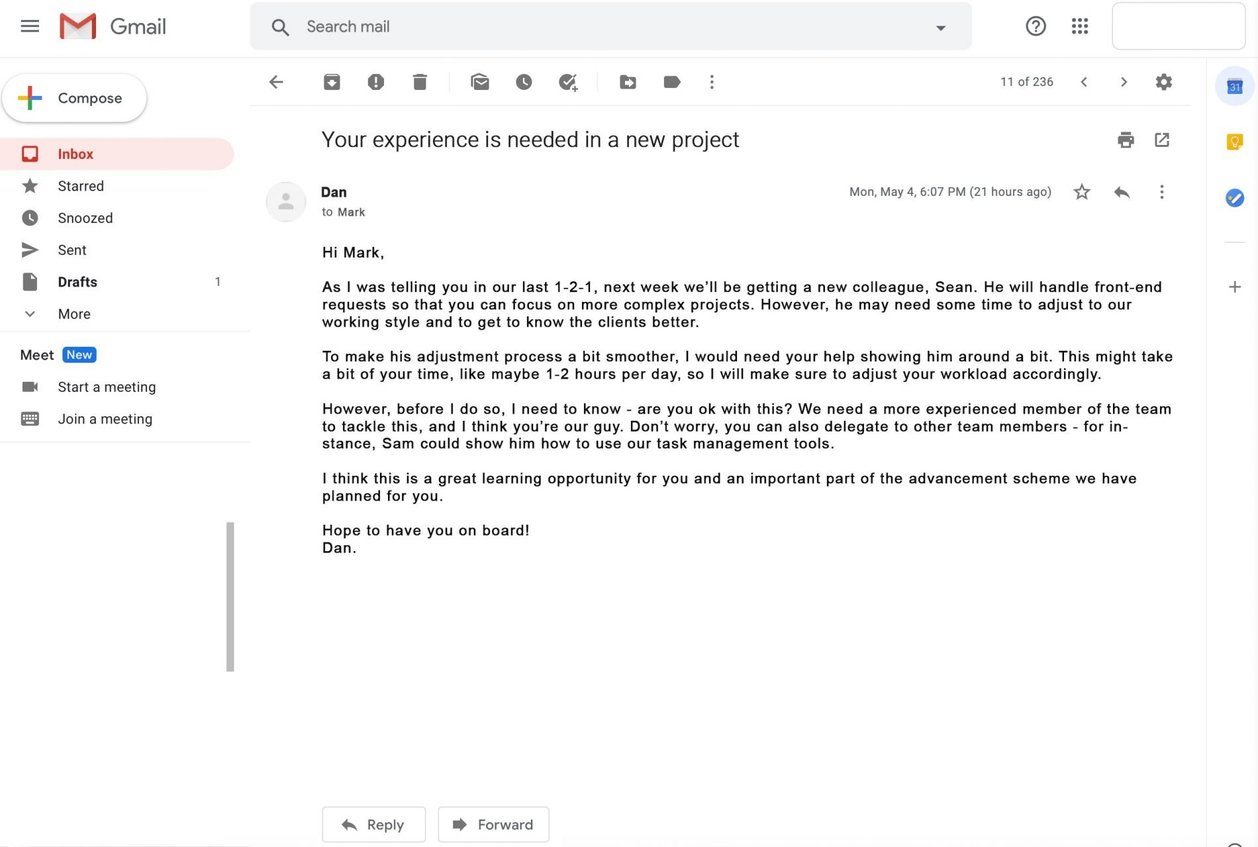Open Google Tasks in side panel

(x=1234, y=197)
